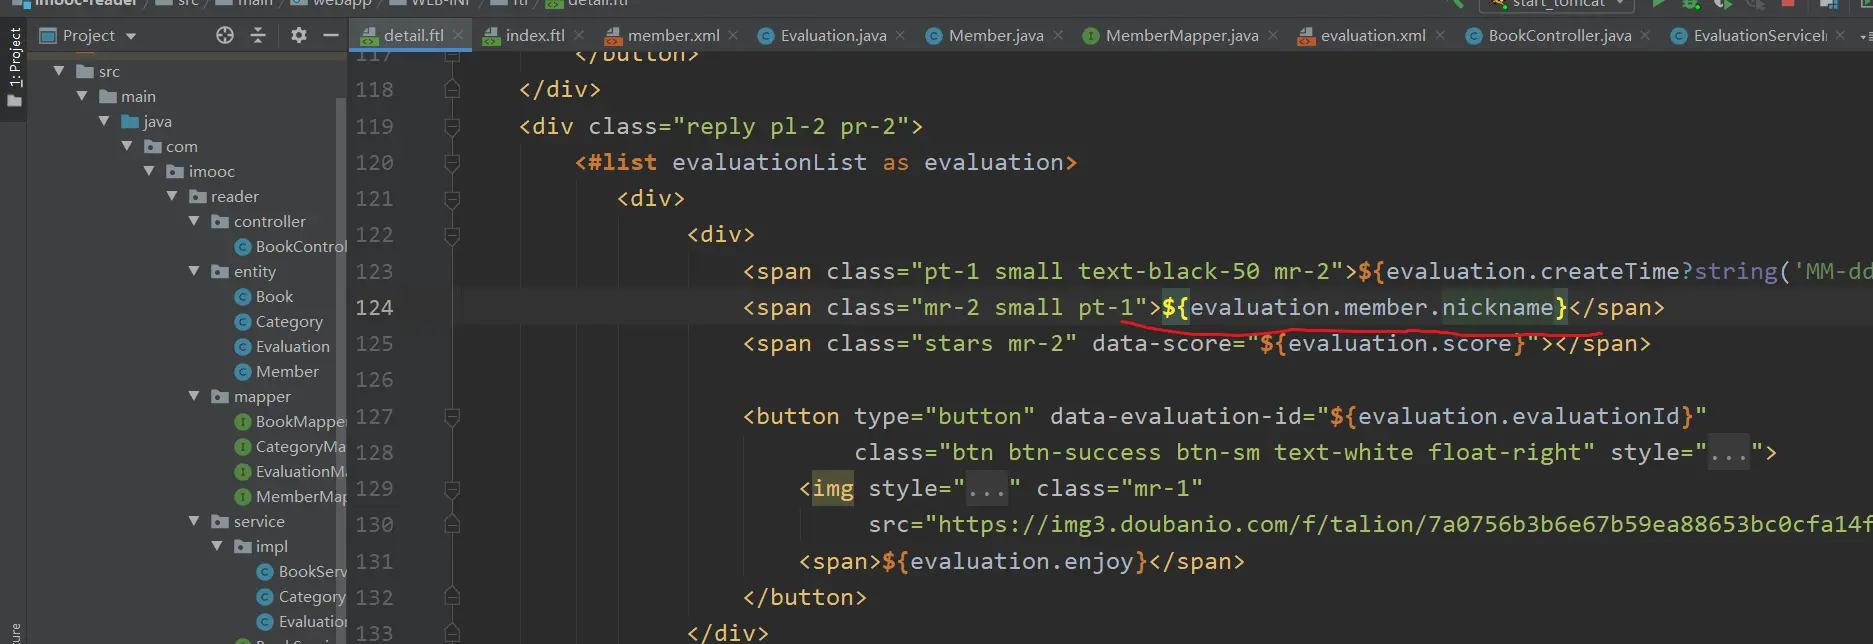The width and height of the screenshot is (1873, 644).
Task: Close the member.xml tab
Action: pos(733,35)
